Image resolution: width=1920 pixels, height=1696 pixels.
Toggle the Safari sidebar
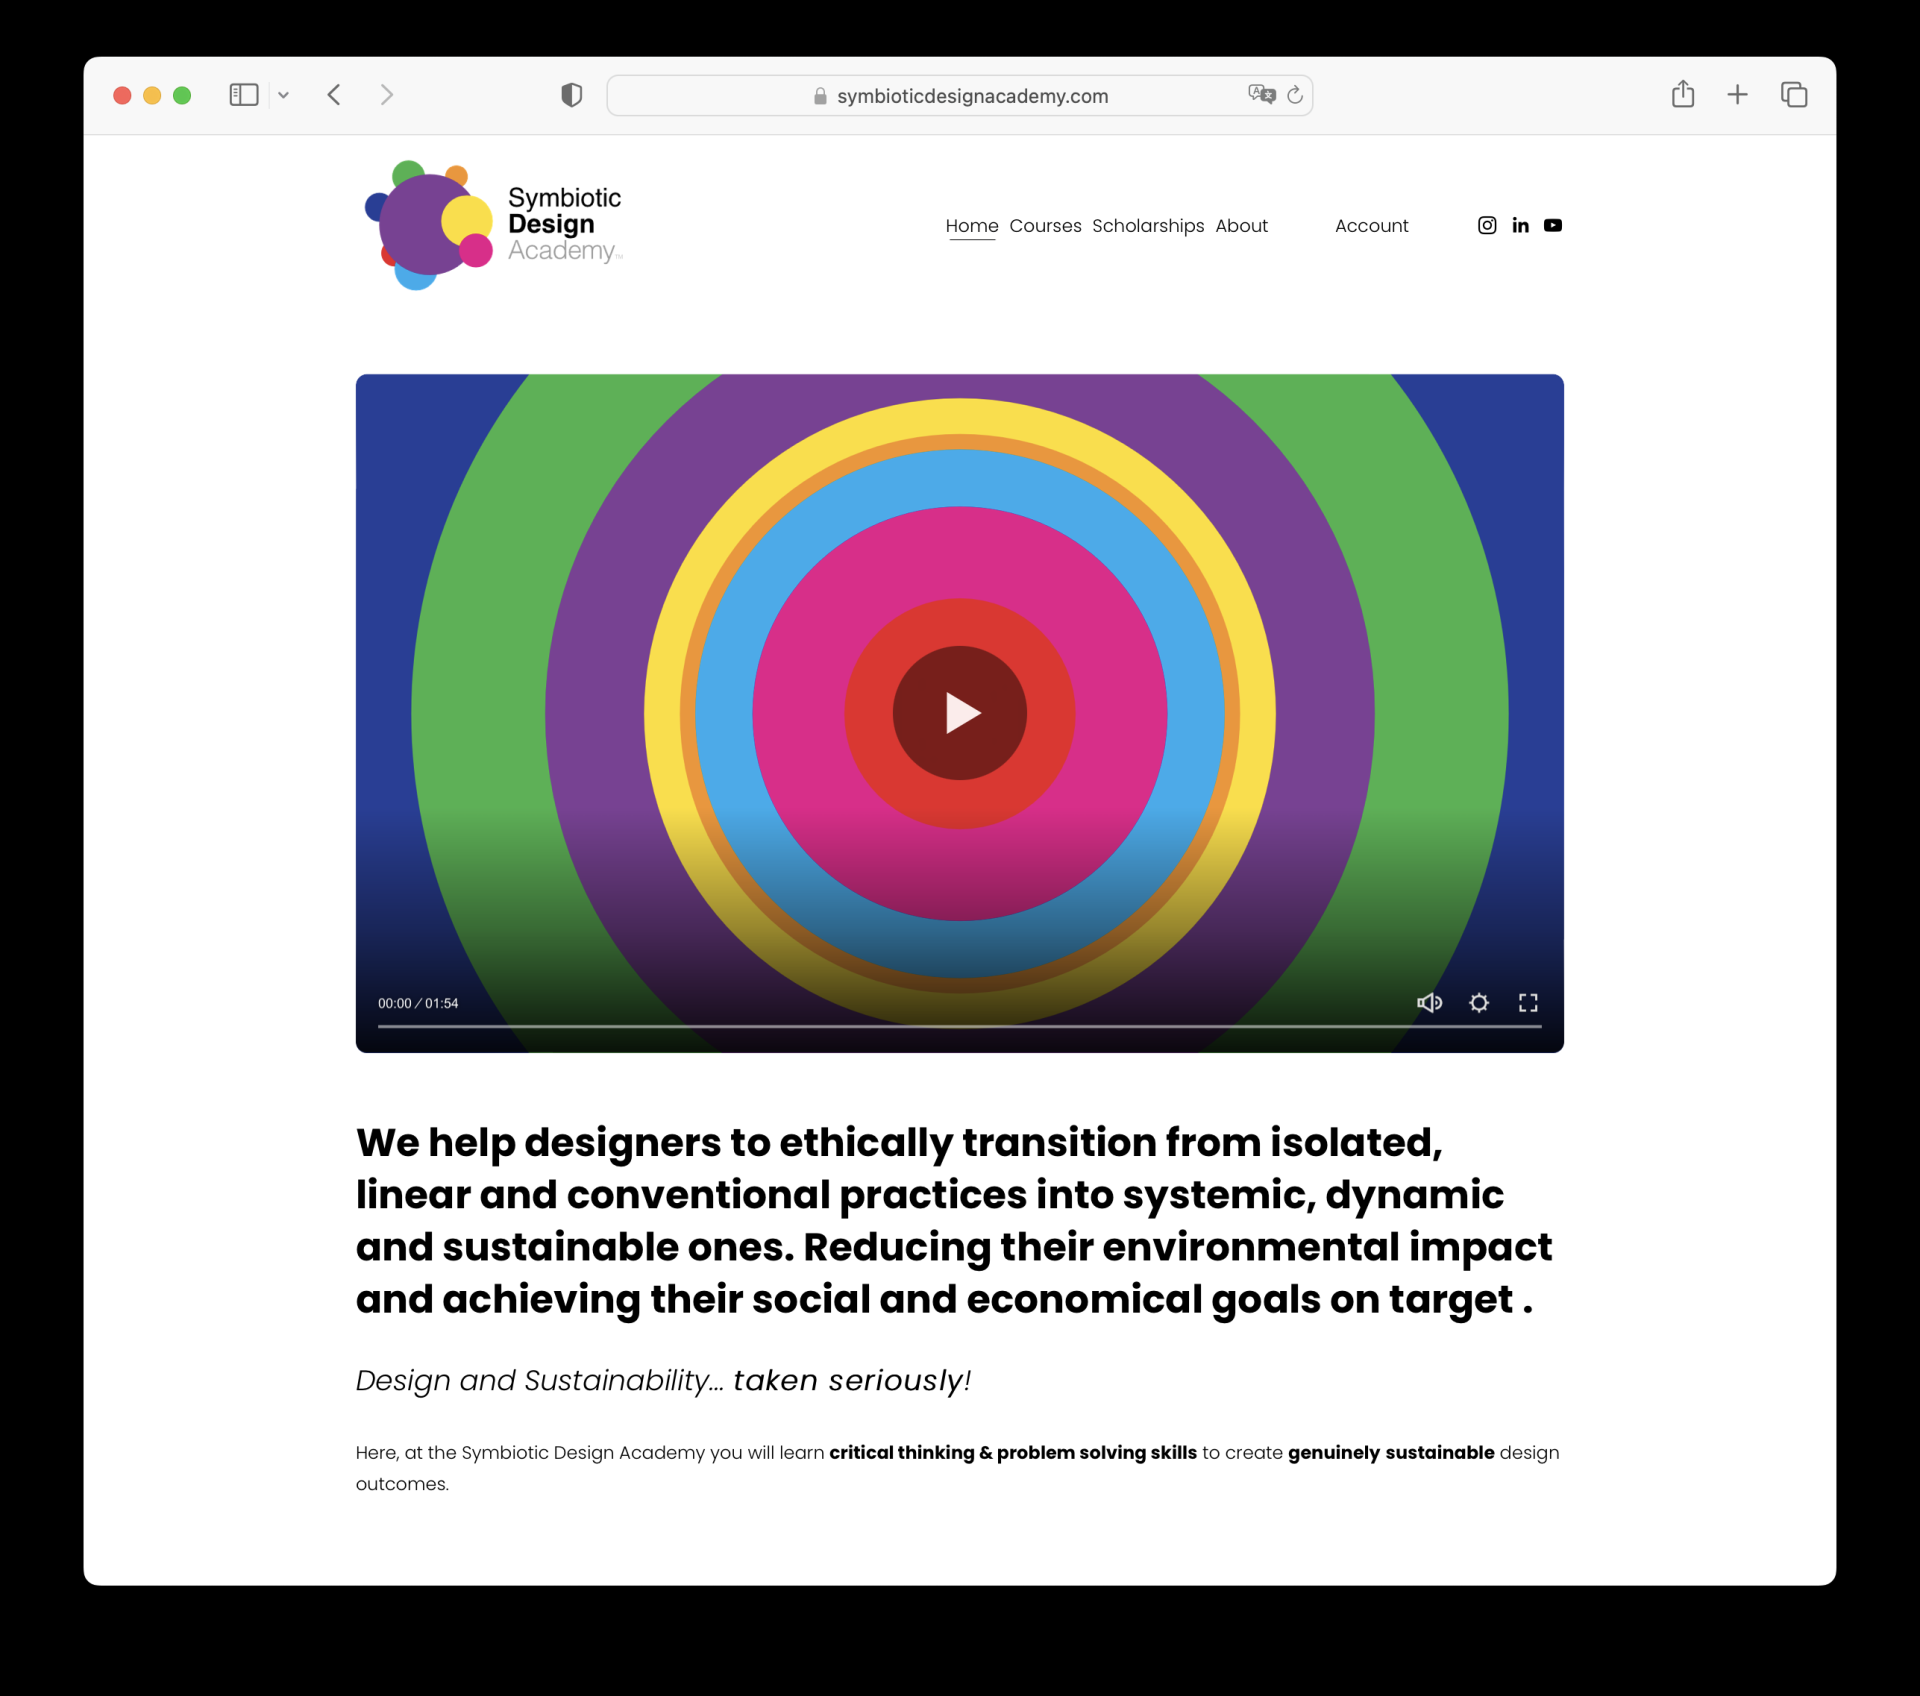(244, 95)
